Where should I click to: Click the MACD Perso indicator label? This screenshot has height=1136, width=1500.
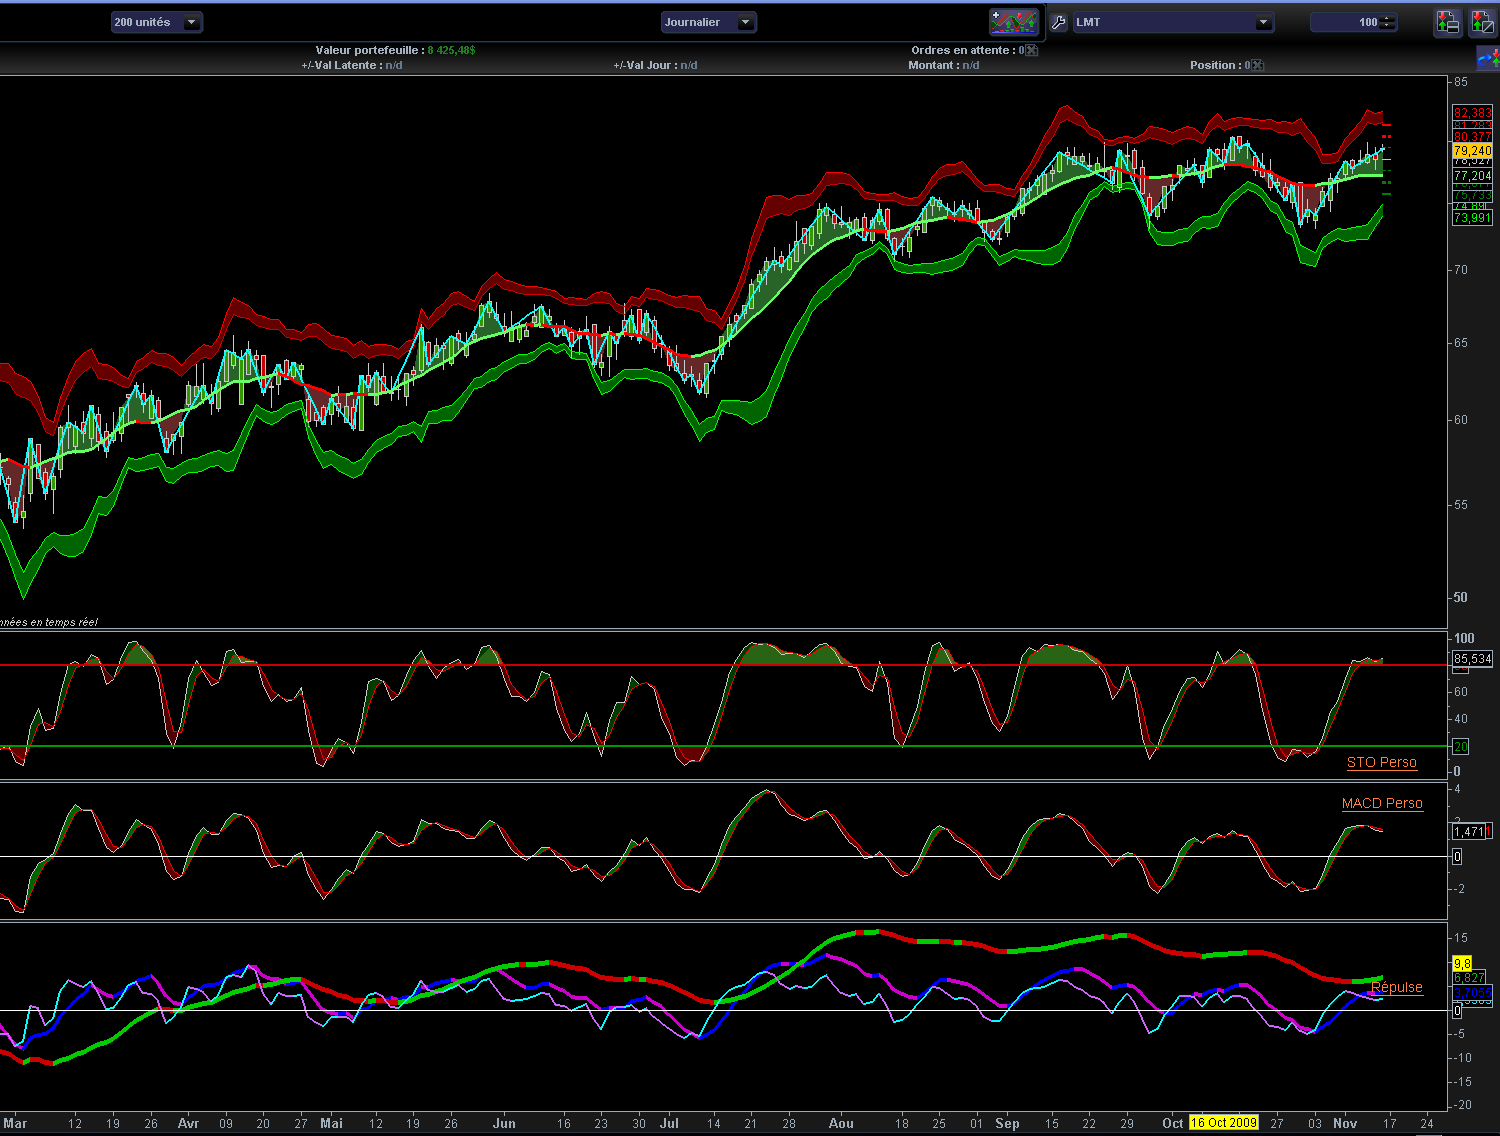coord(1382,803)
